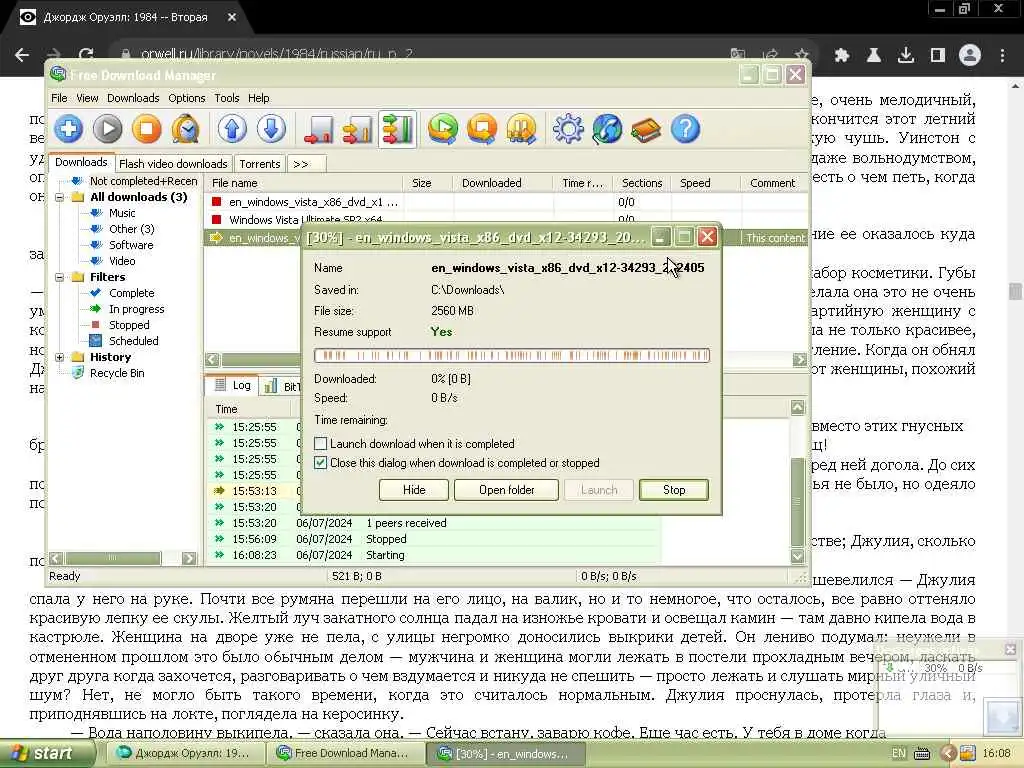Enable Launch download when it is completed

coord(321,444)
